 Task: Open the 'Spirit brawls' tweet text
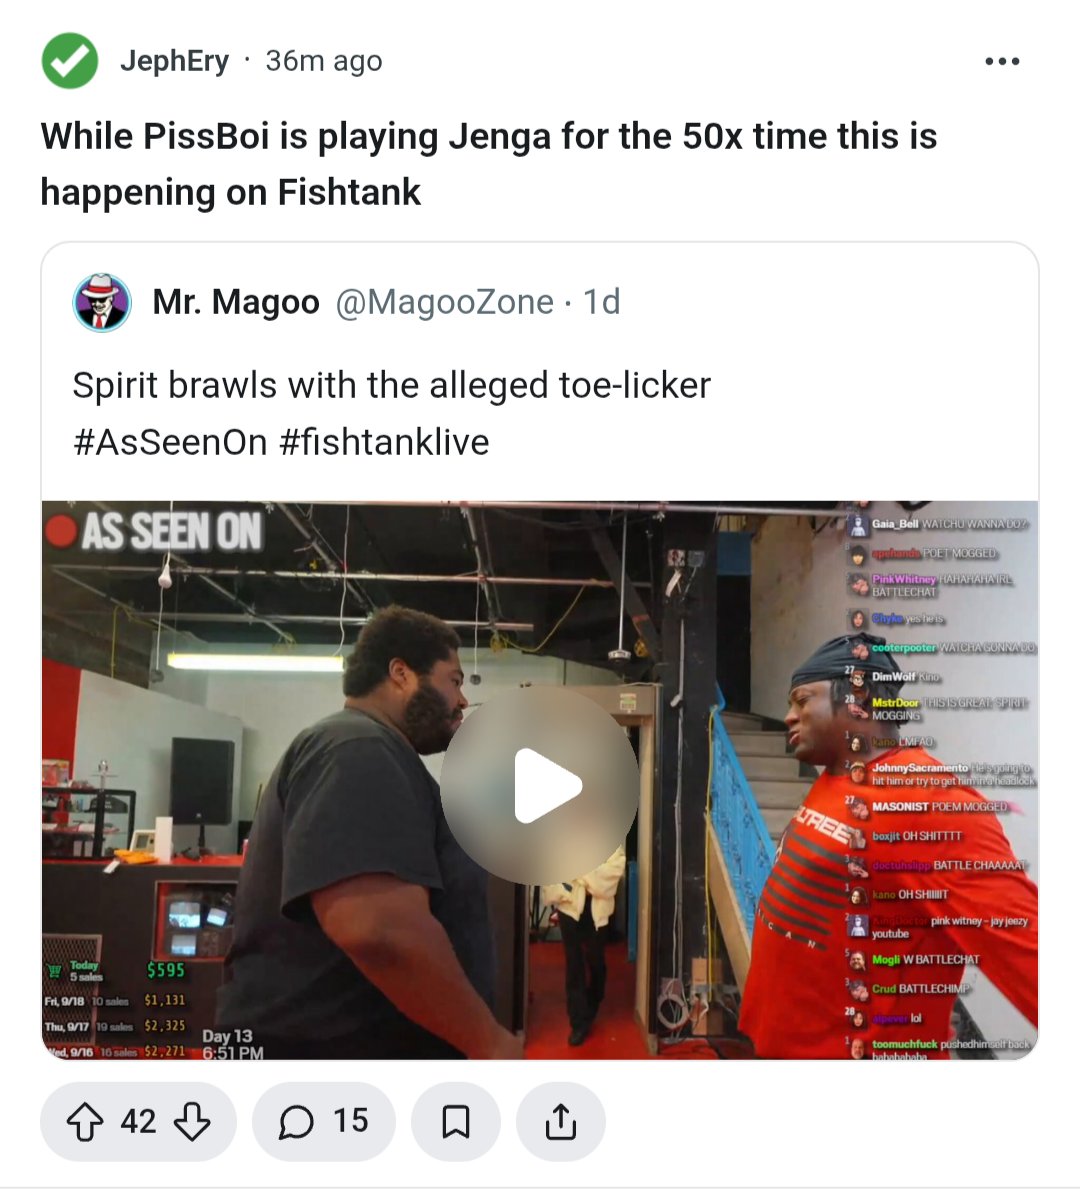coord(392,385)
